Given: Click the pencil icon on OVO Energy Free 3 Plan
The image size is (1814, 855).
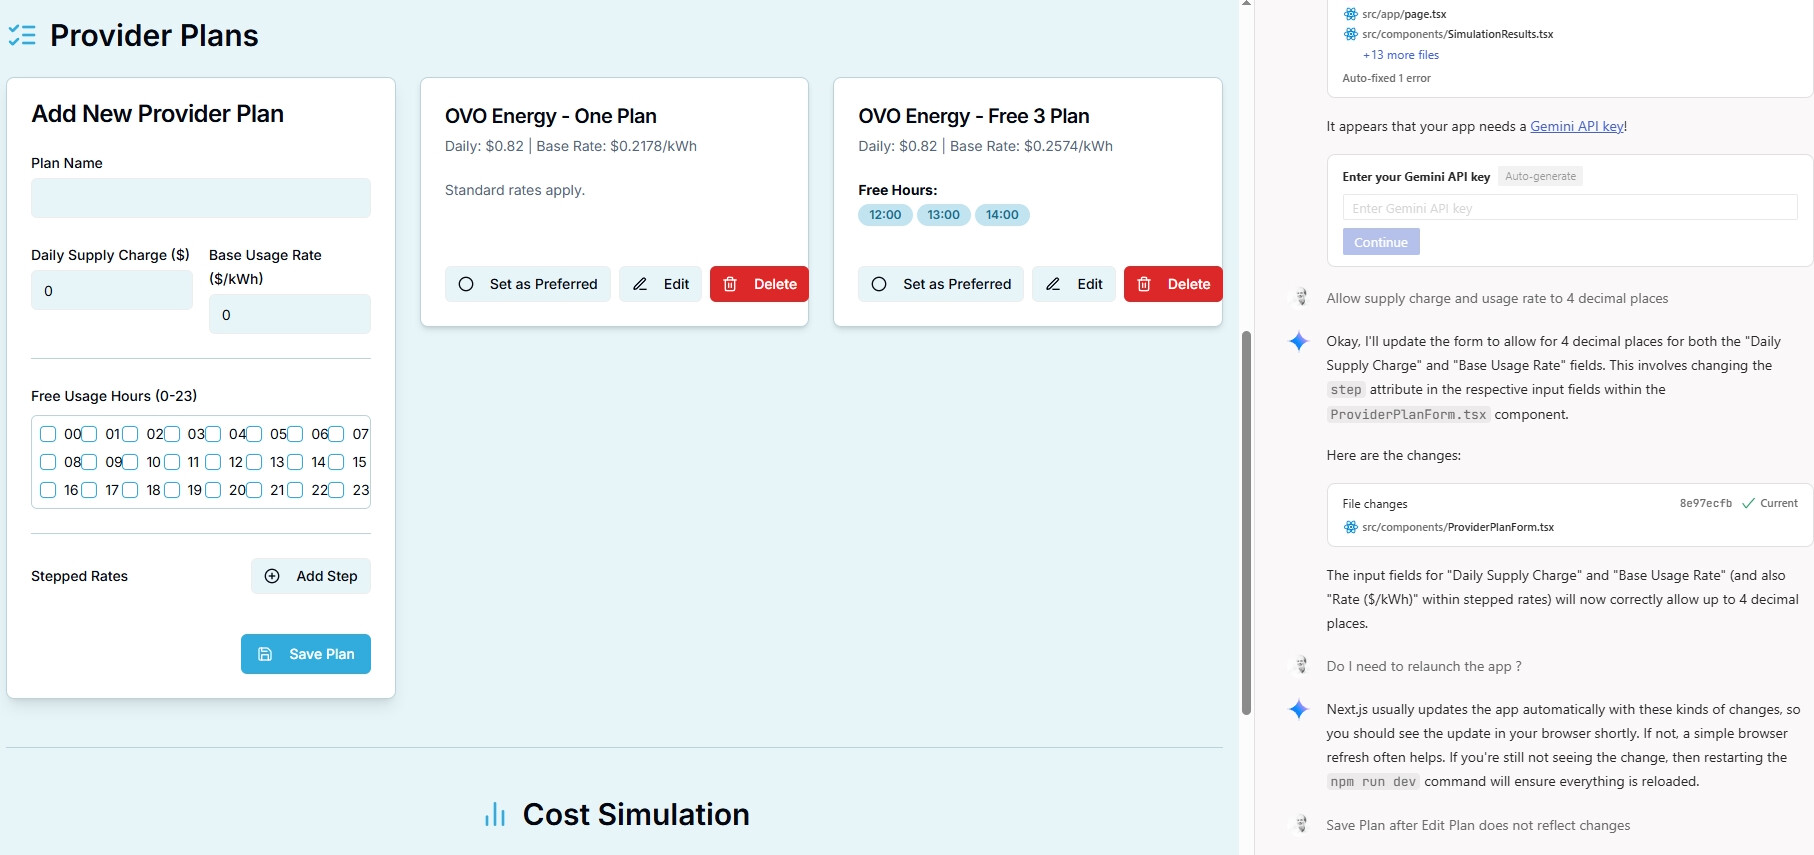Looking at the screenshot, I should (1053, 284).
